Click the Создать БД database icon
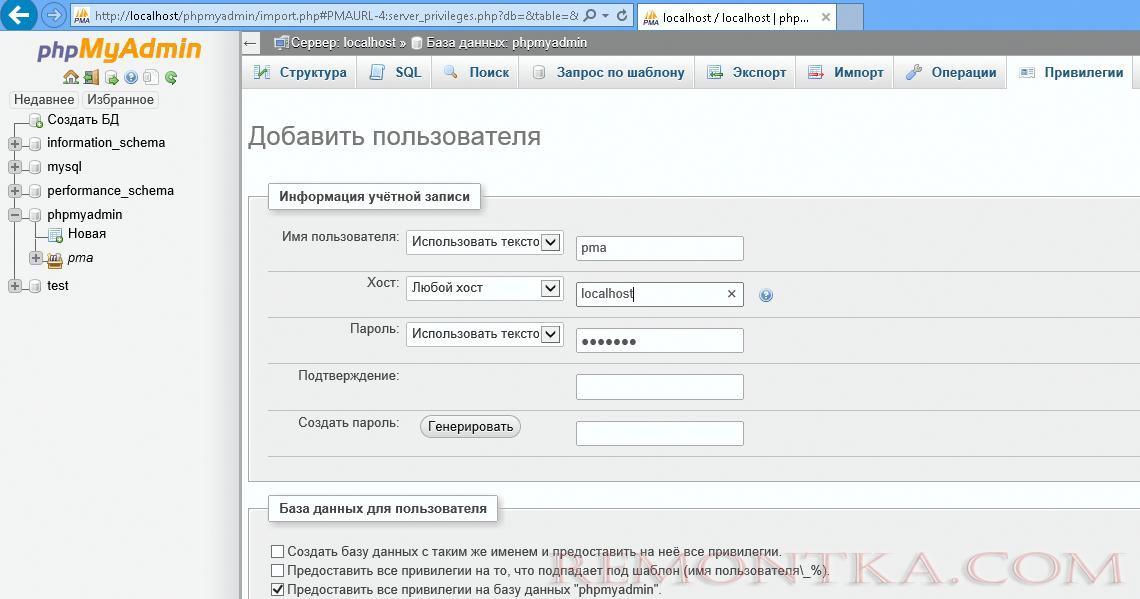The height and width of the screenshot is (599, 1140). coord(36,120)
